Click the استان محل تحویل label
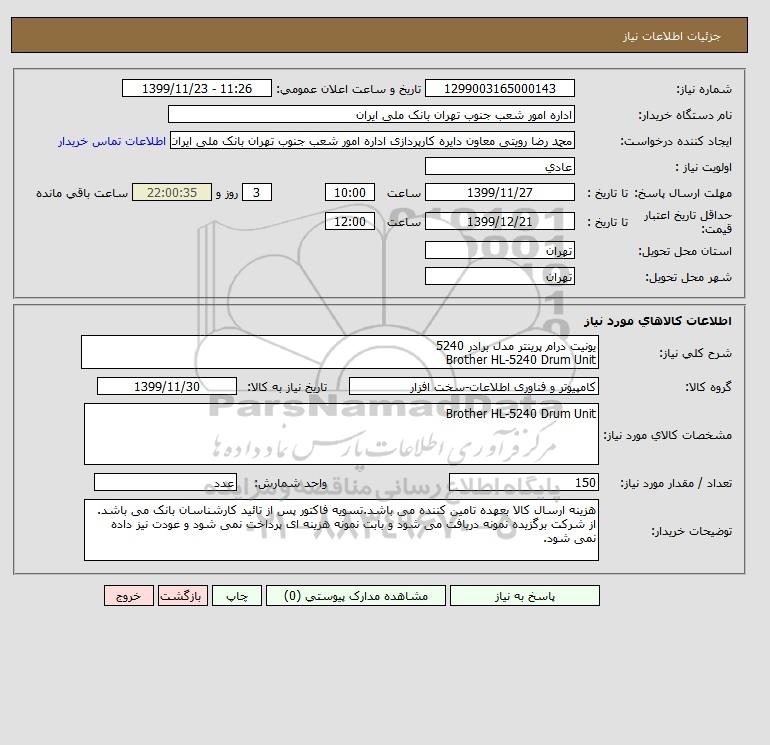Screen dimensions: 770x745 685,251
